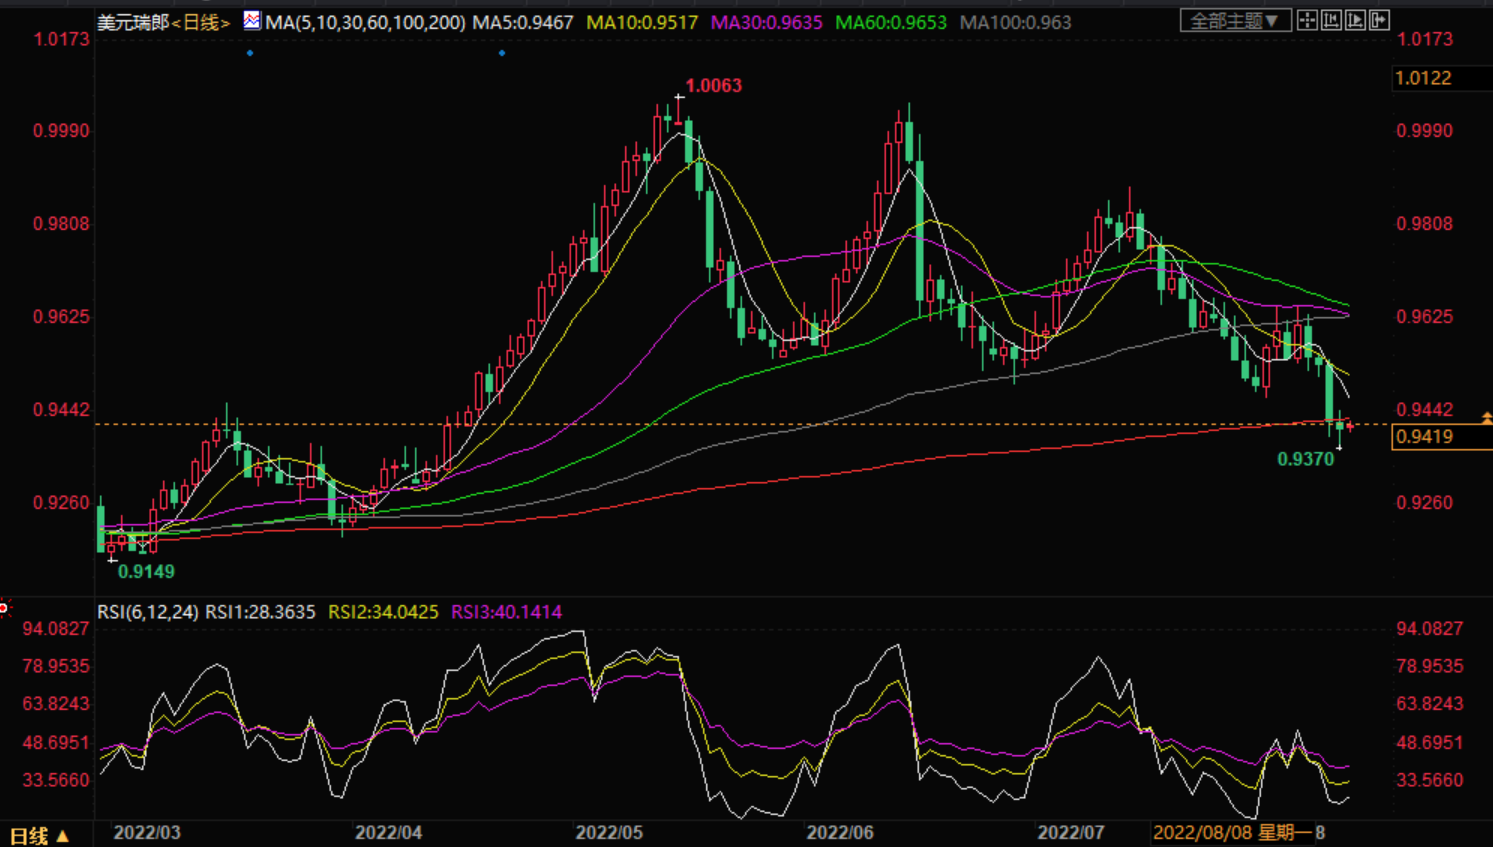Open the 全部主题 dropdown
Viewport: 1493px width, 847px height.
1234,20
